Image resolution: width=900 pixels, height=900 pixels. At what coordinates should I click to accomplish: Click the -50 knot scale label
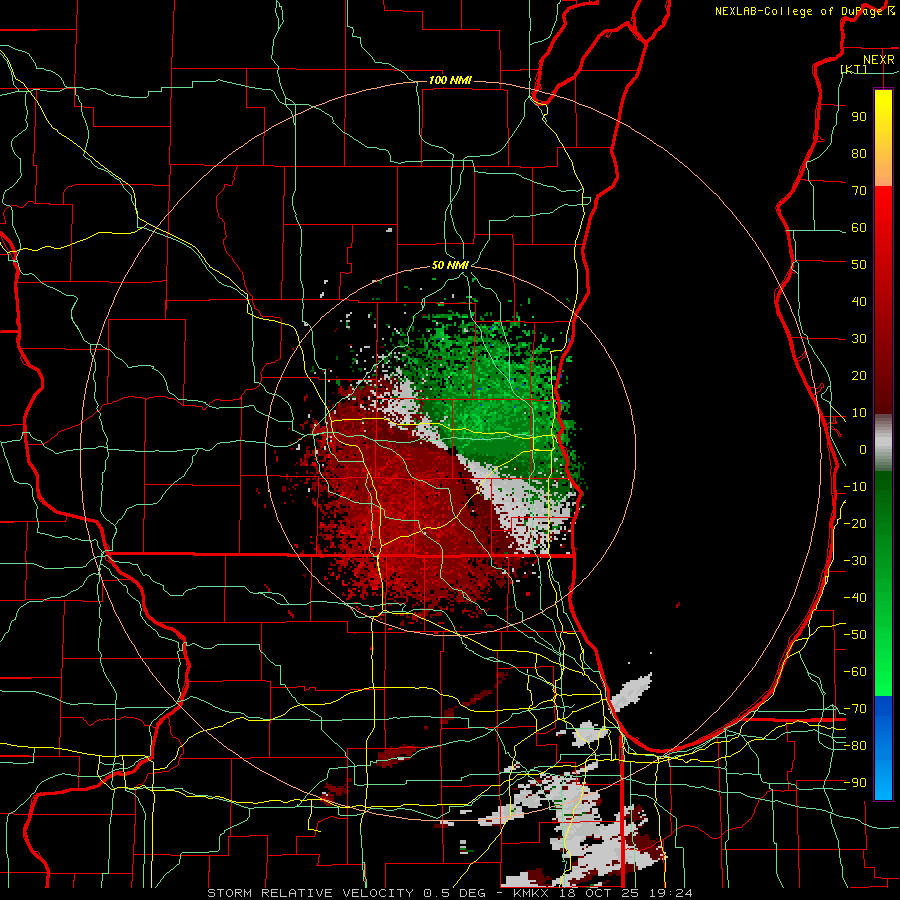pos(855,635)
